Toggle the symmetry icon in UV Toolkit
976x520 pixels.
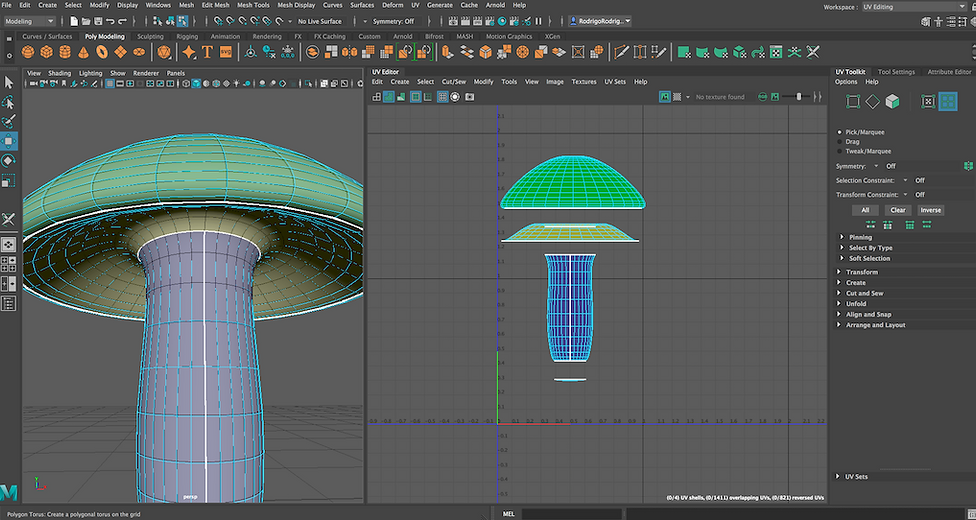point(968,166)
